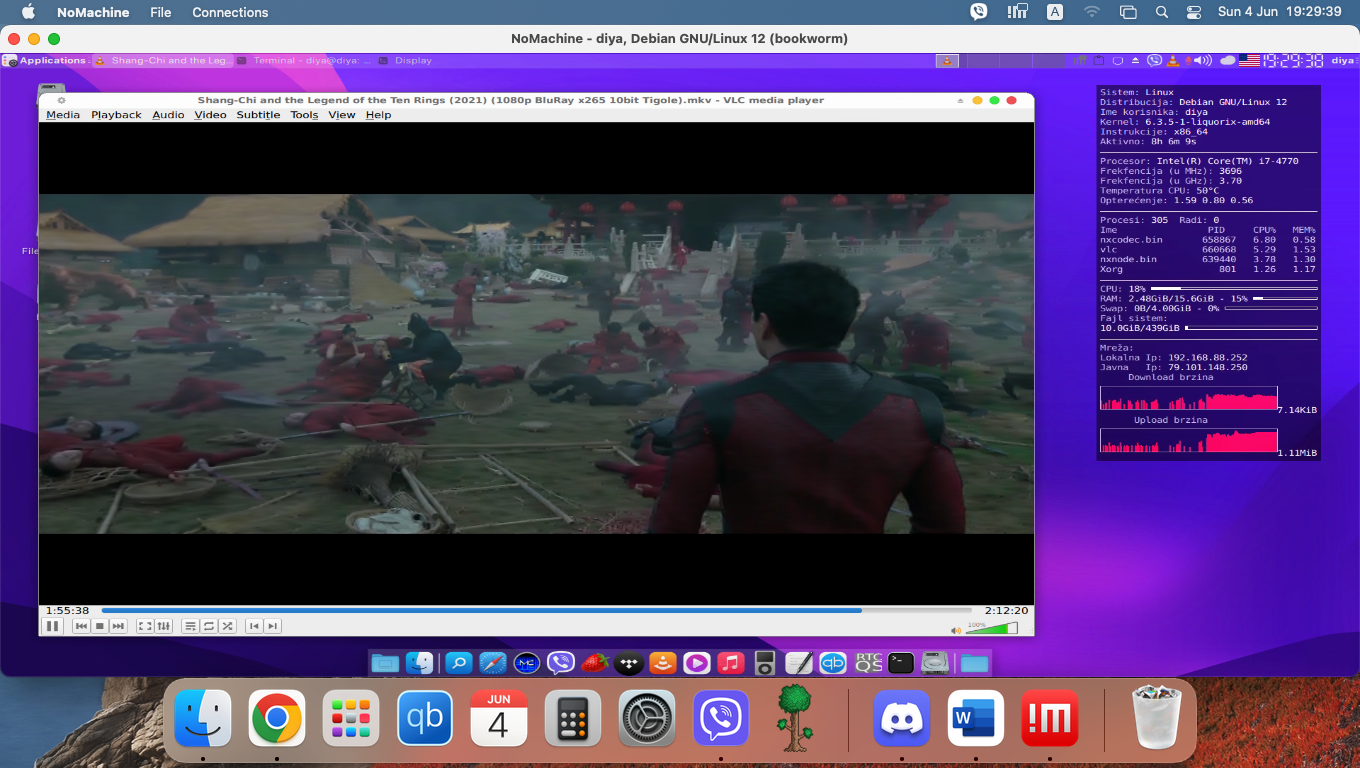Open the VLC Playback menu
The image size is (1360, 768).
point(116,115)
